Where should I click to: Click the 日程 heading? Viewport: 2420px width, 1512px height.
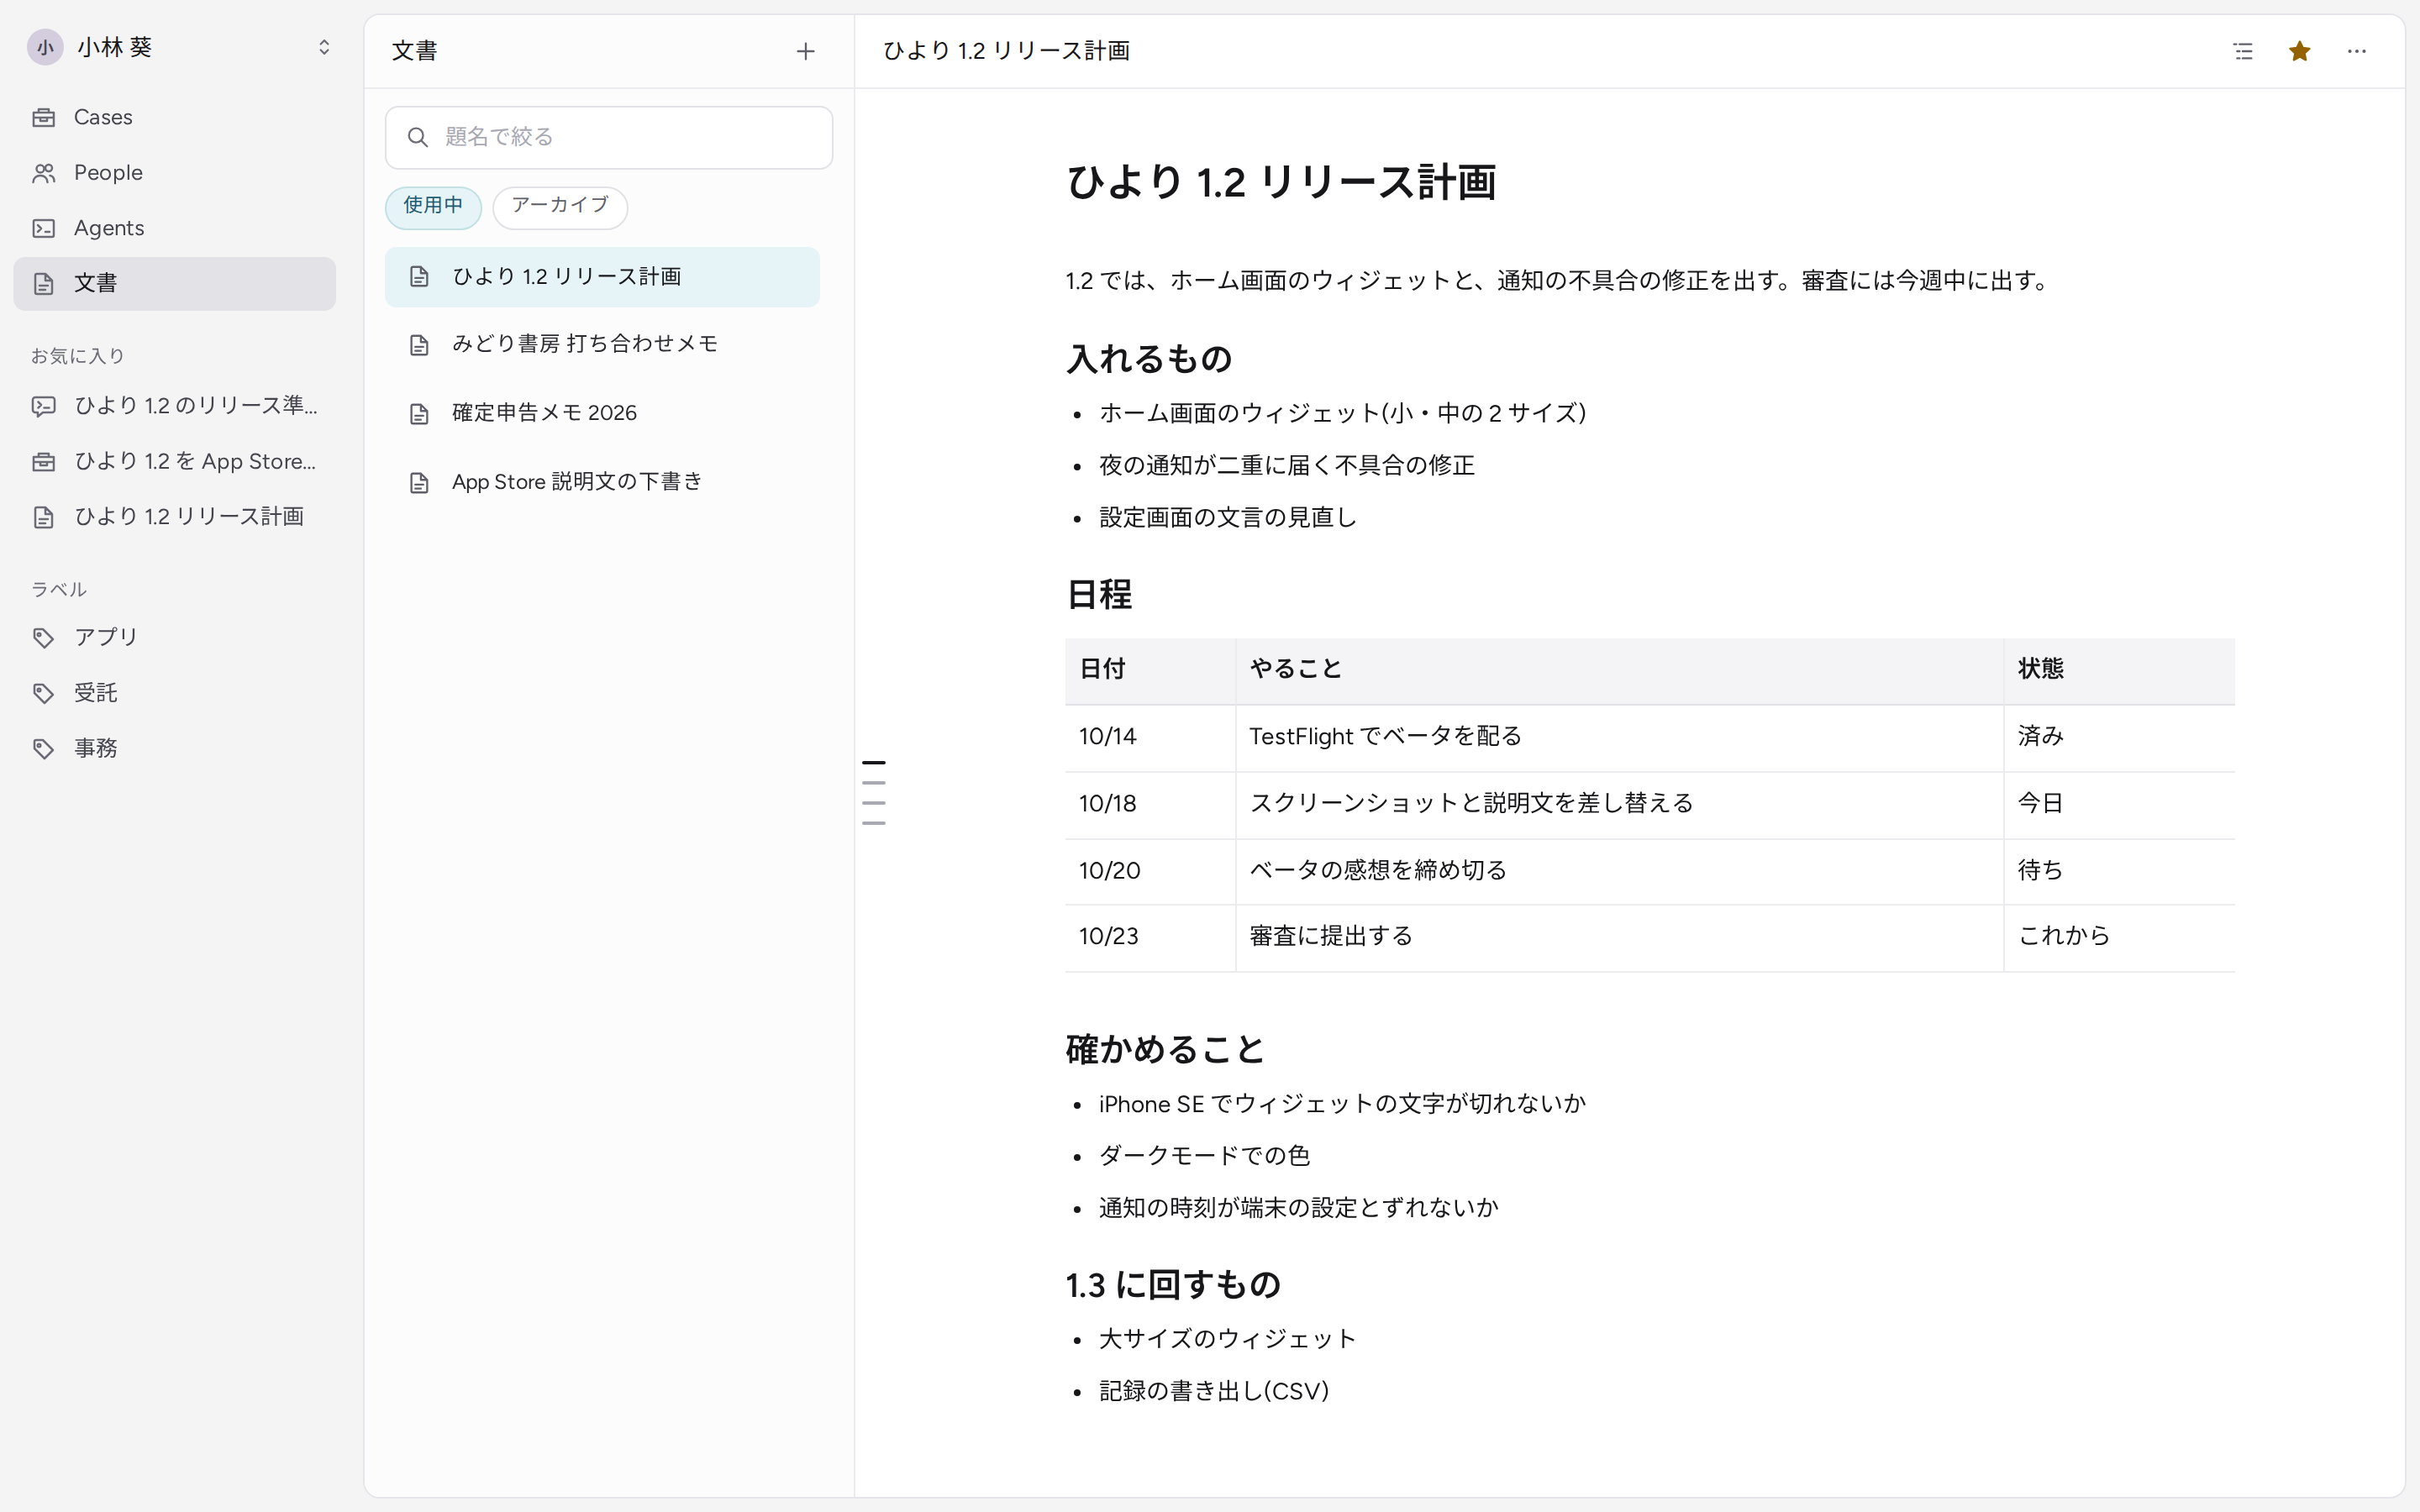(1099, 595)
